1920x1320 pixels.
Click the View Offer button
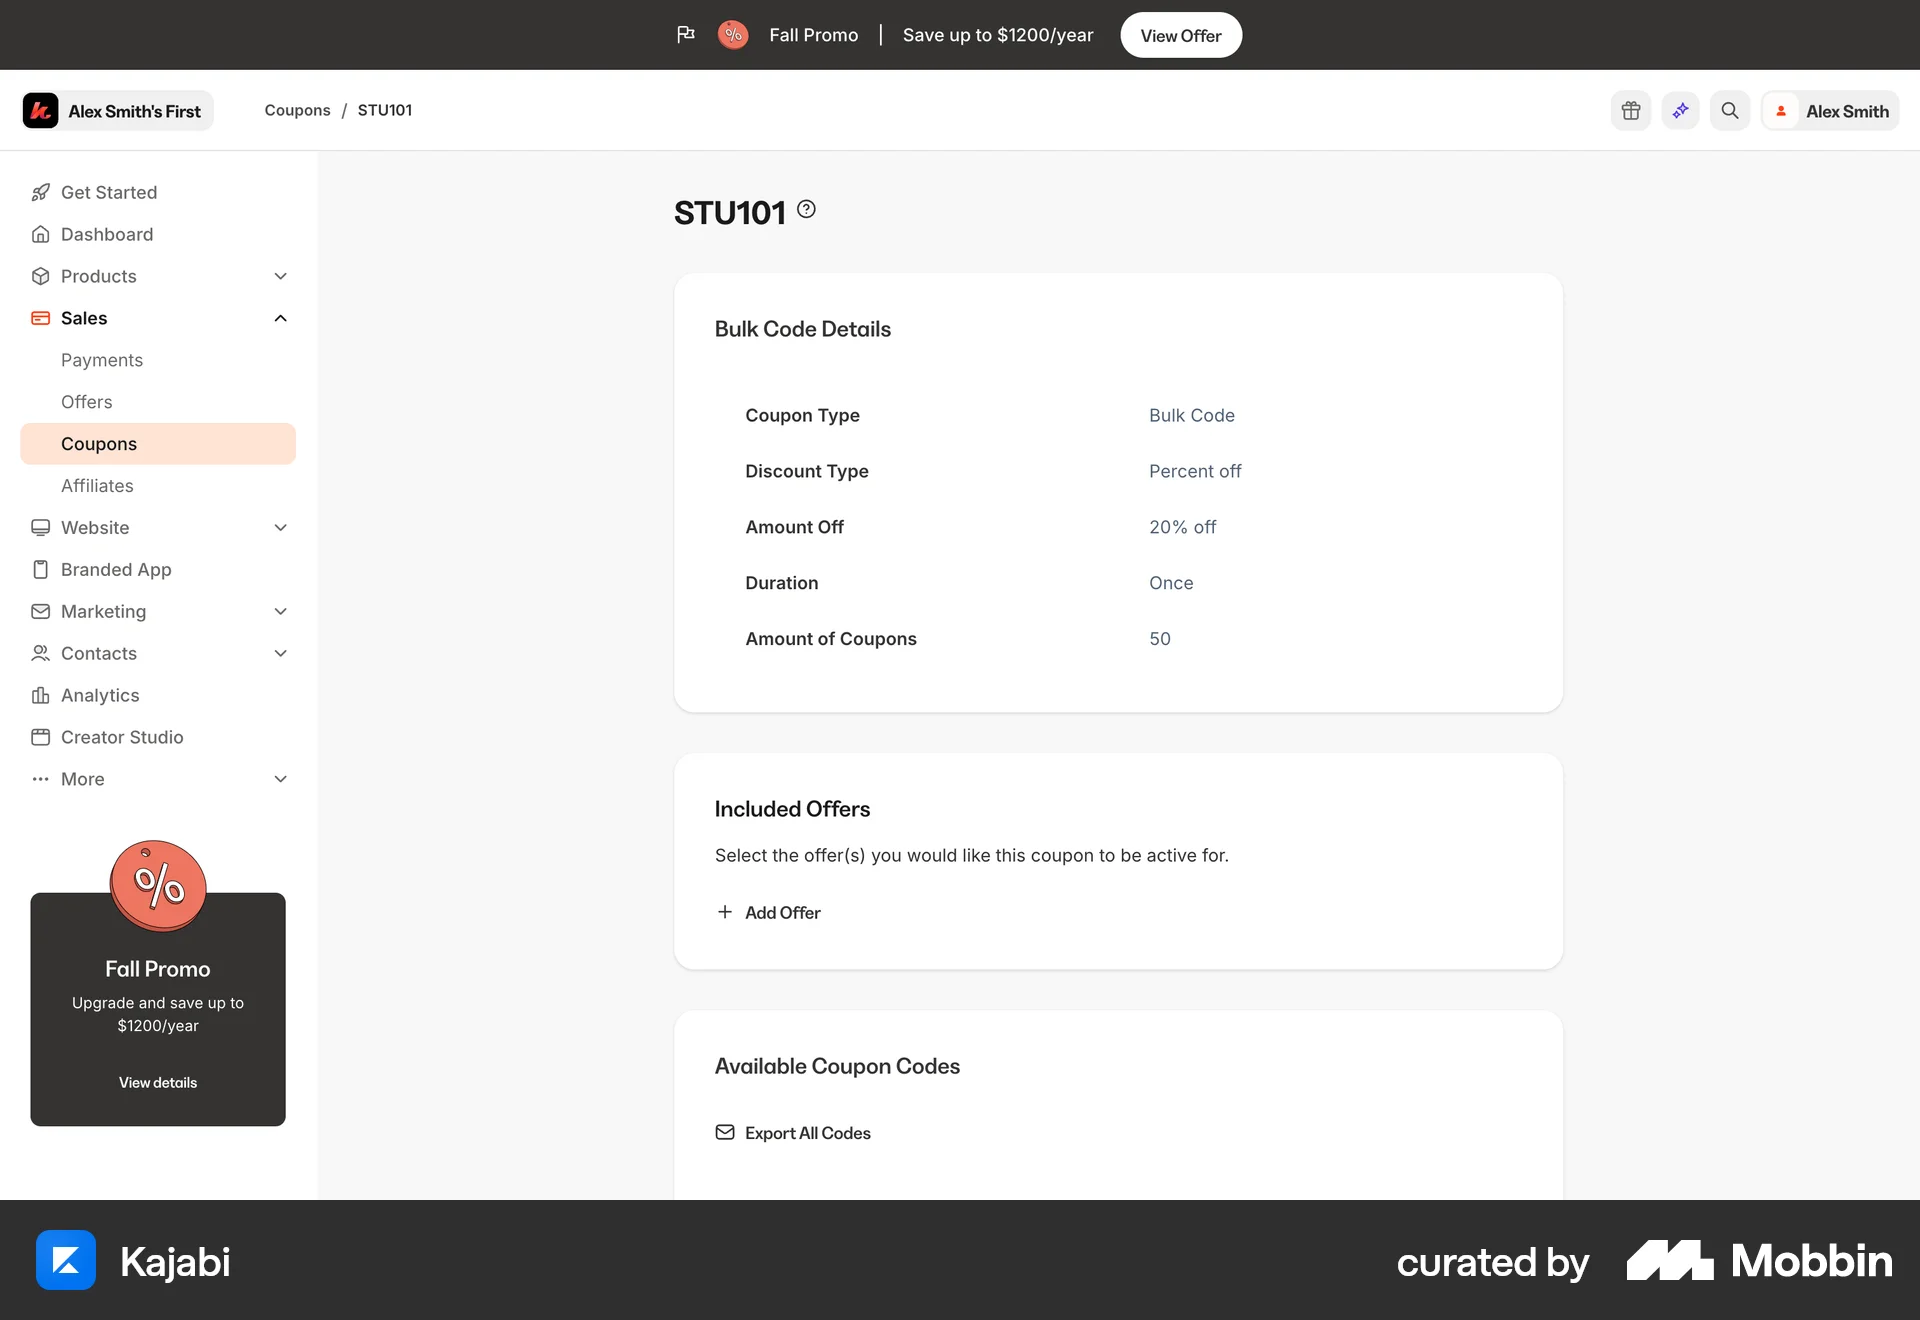point(1181,35)
